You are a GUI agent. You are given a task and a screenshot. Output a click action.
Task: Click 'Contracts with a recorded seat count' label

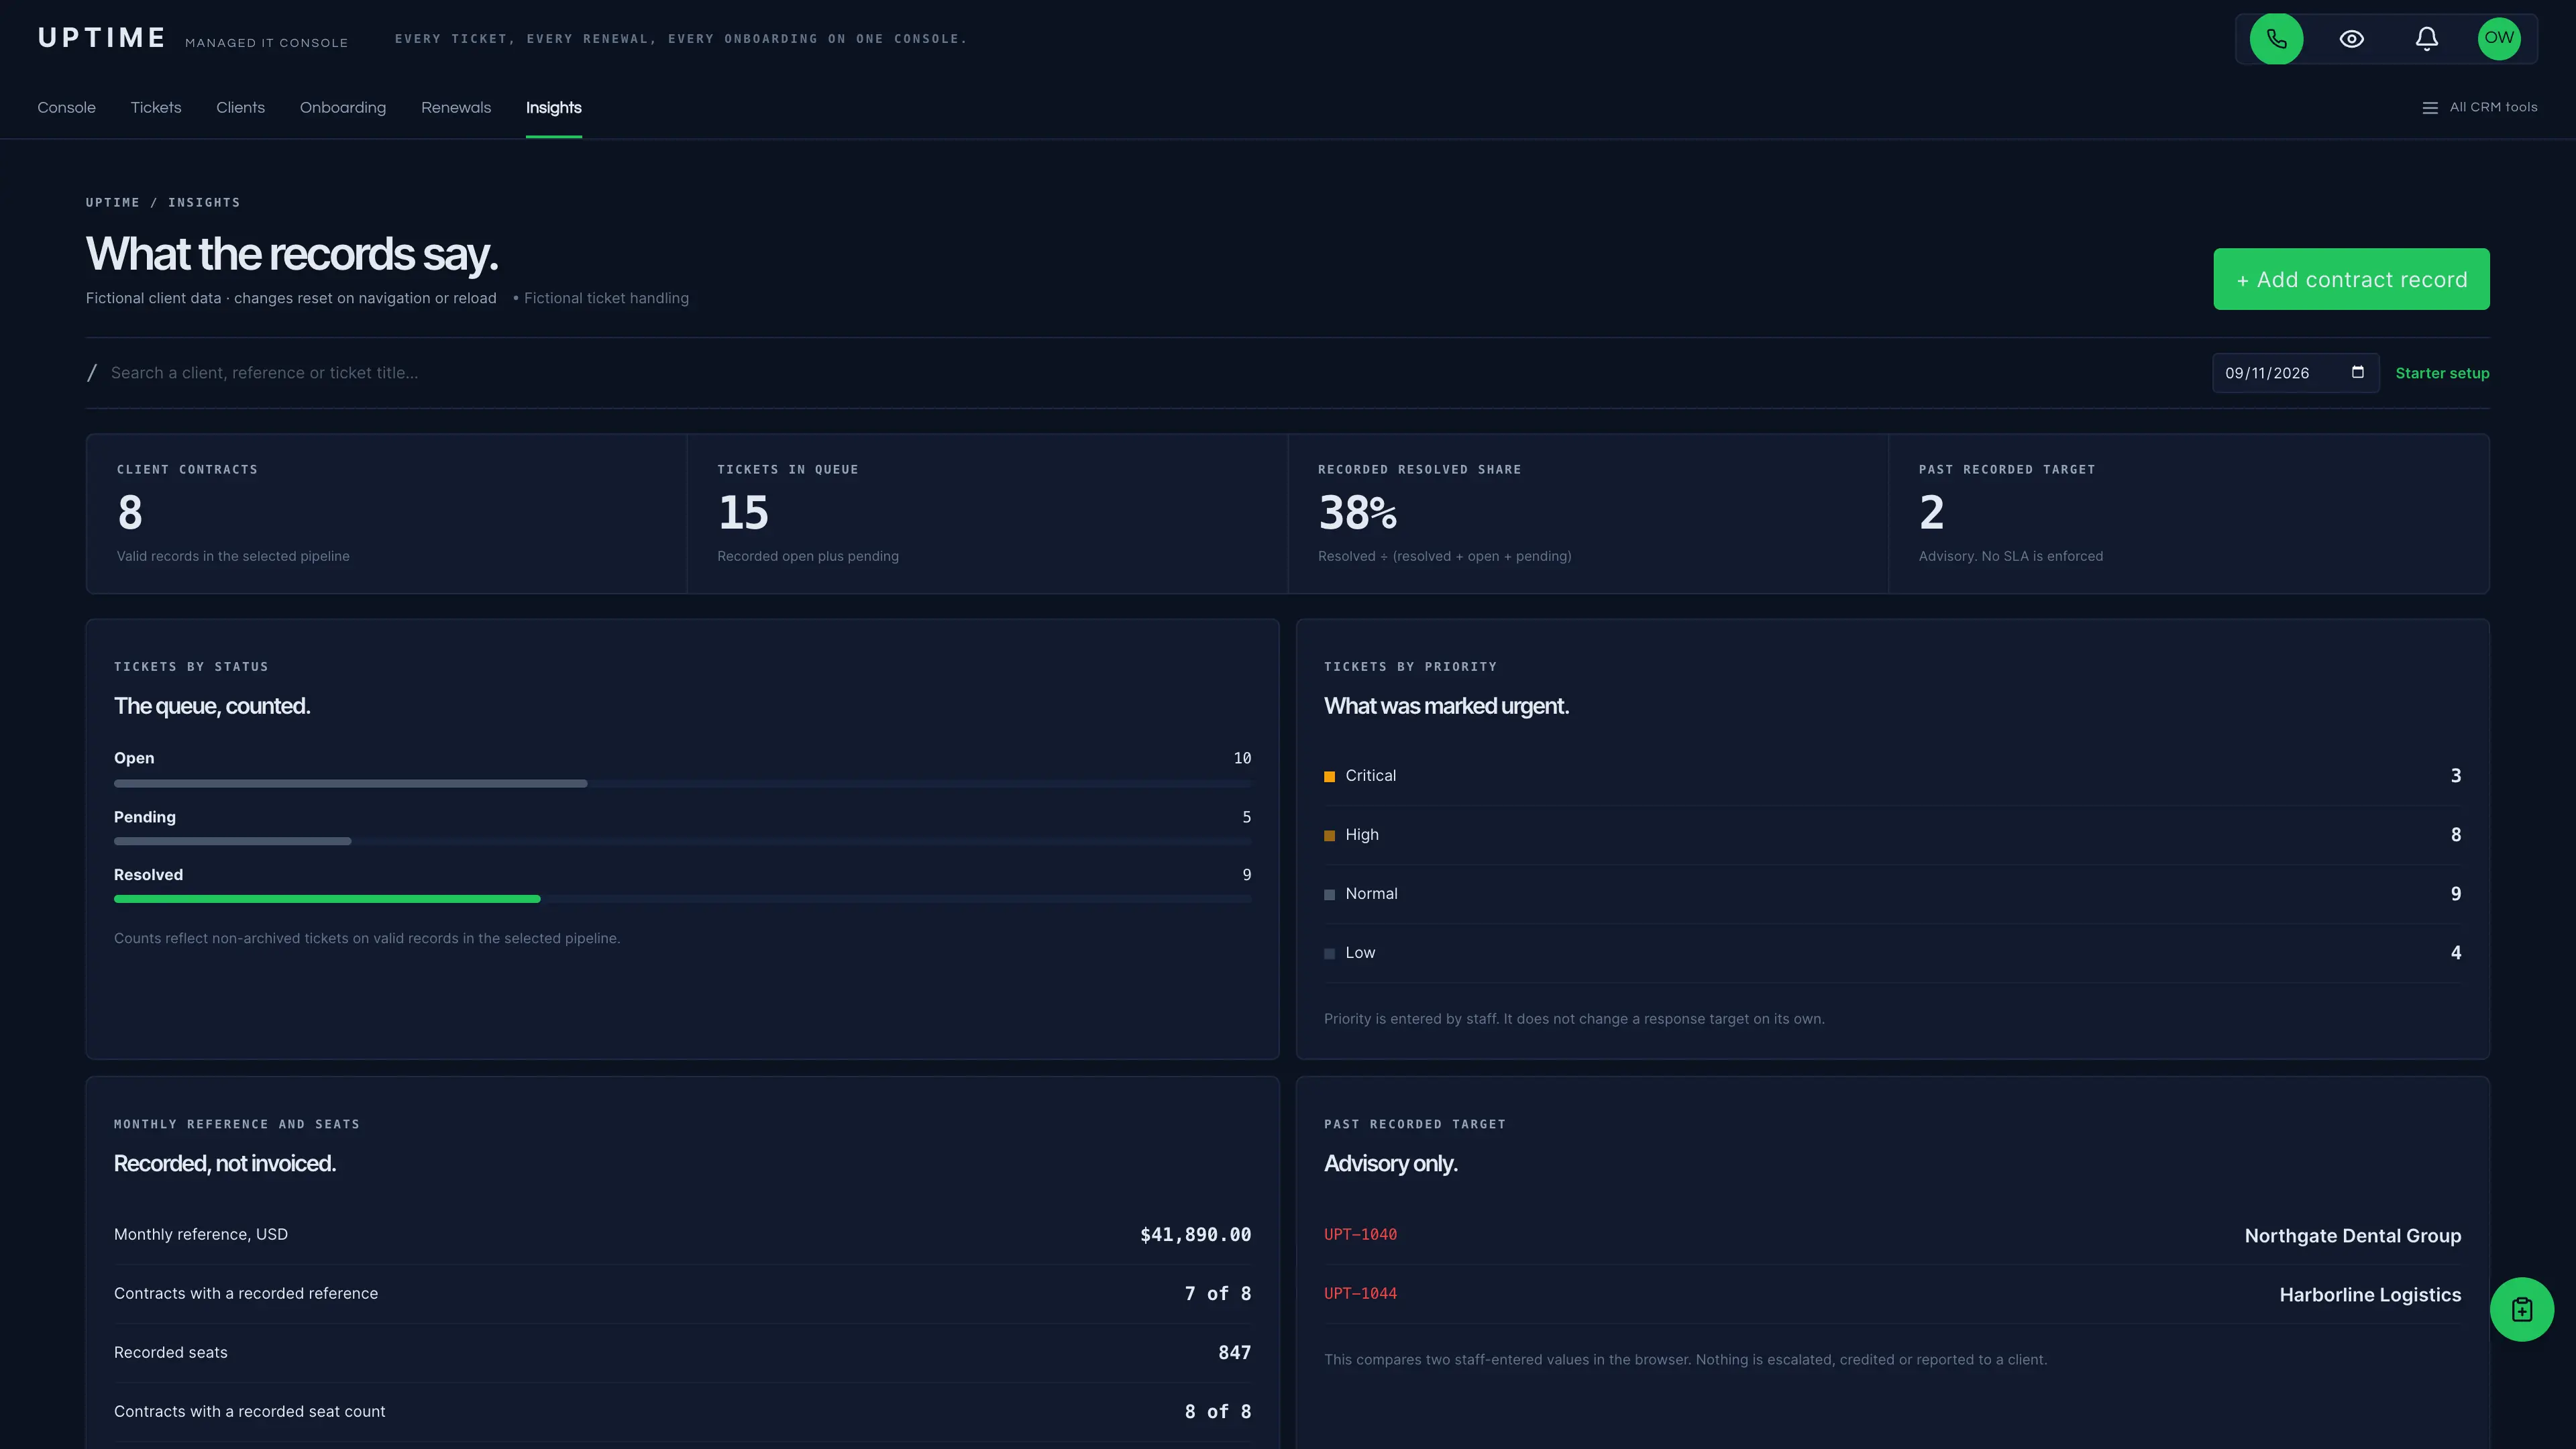tap(249, 1412)
